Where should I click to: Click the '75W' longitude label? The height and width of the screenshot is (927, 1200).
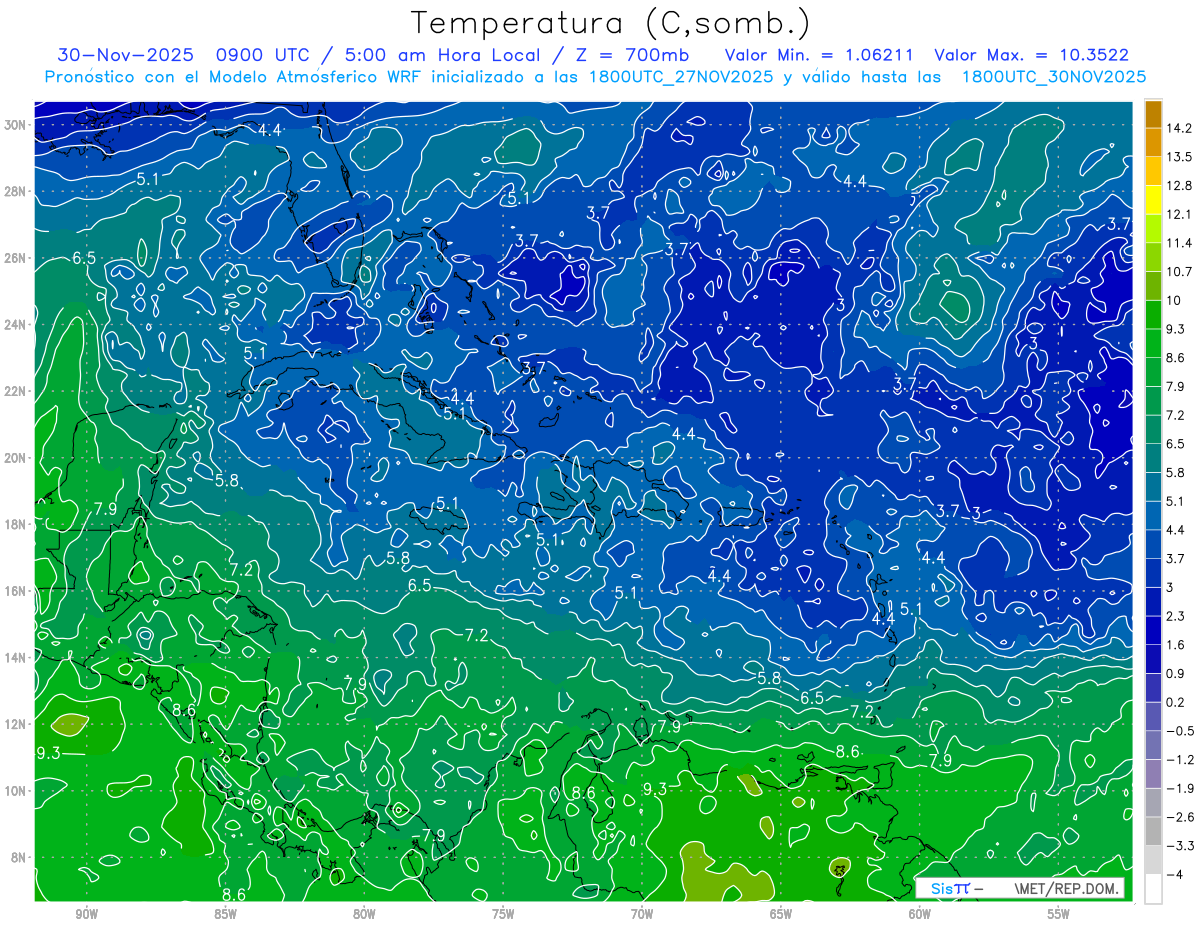click(x=503, y=914)
